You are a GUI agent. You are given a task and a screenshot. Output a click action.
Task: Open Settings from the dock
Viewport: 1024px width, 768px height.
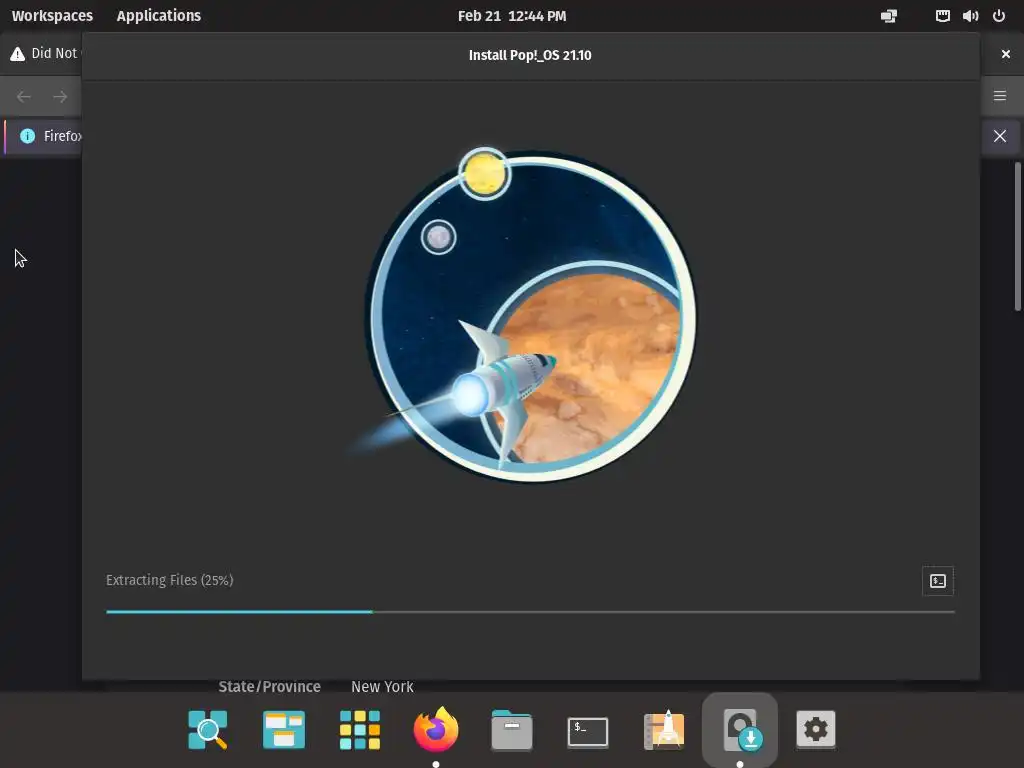pos(816,729)
